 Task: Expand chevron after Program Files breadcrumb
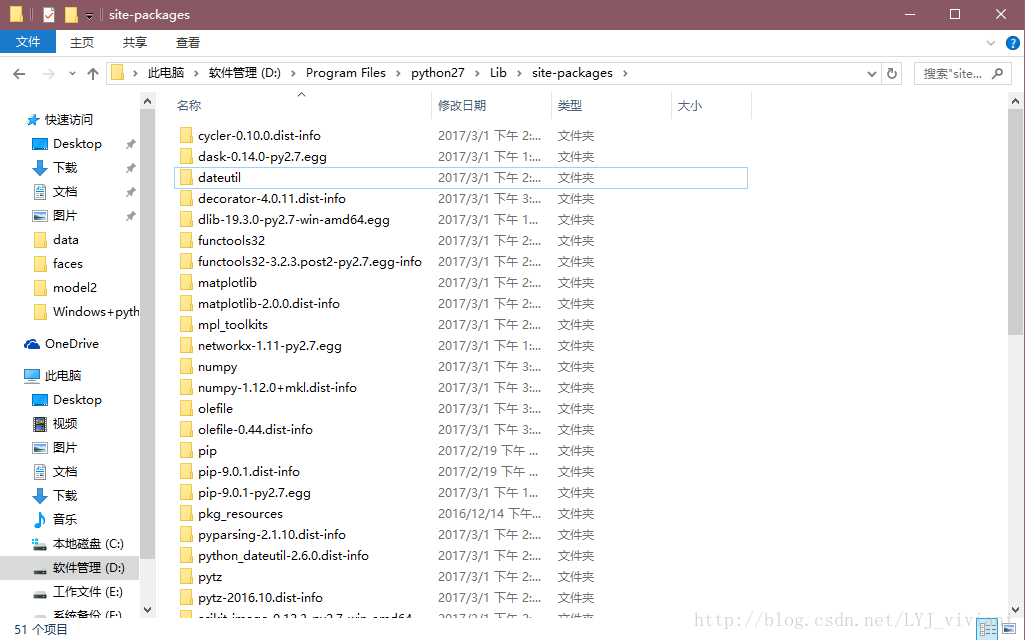point(398,73)
